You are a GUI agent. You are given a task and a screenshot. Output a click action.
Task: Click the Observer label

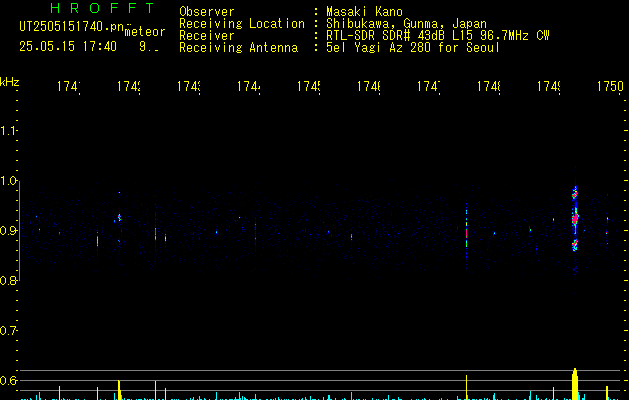[207, 11]
